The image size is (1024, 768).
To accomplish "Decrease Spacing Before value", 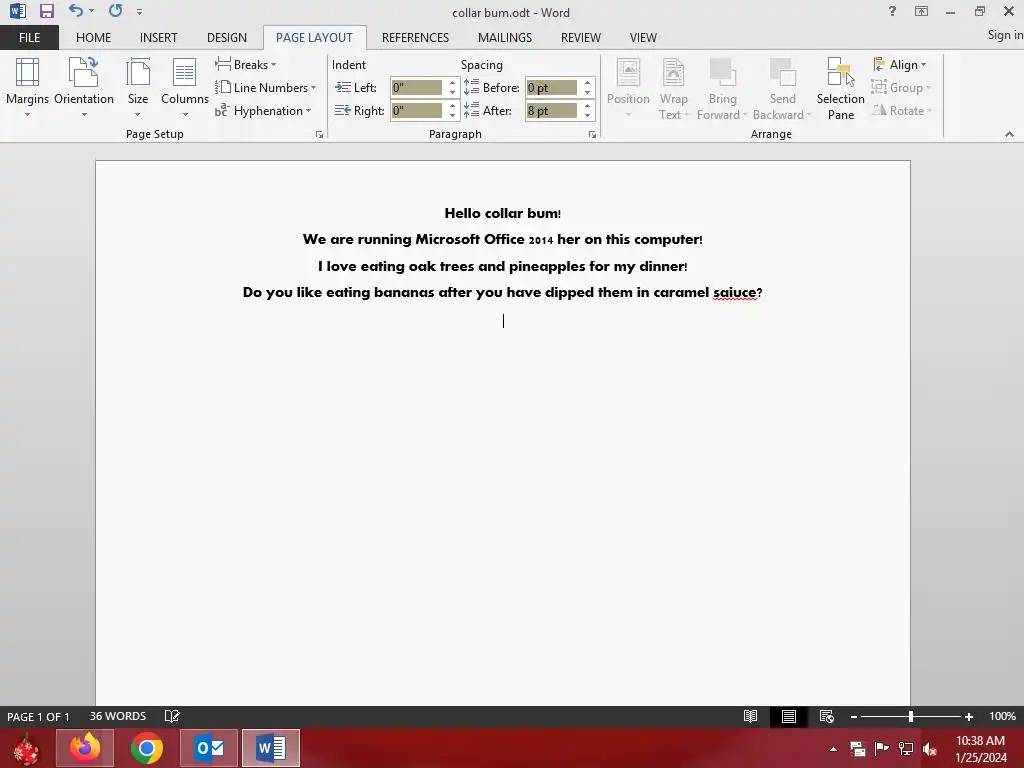I will [x=588, y=92].
